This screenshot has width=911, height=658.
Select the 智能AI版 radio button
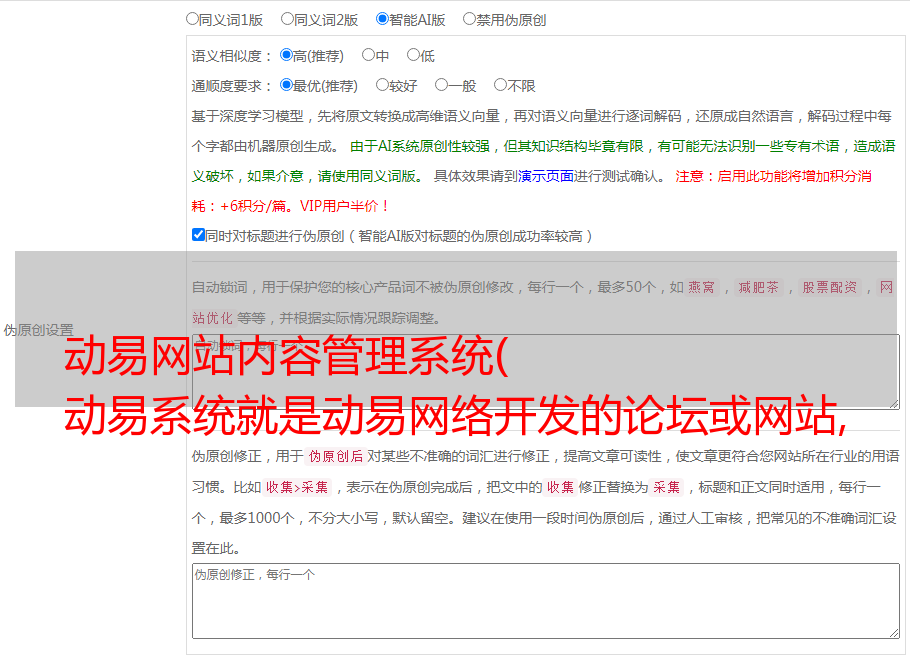382,19
